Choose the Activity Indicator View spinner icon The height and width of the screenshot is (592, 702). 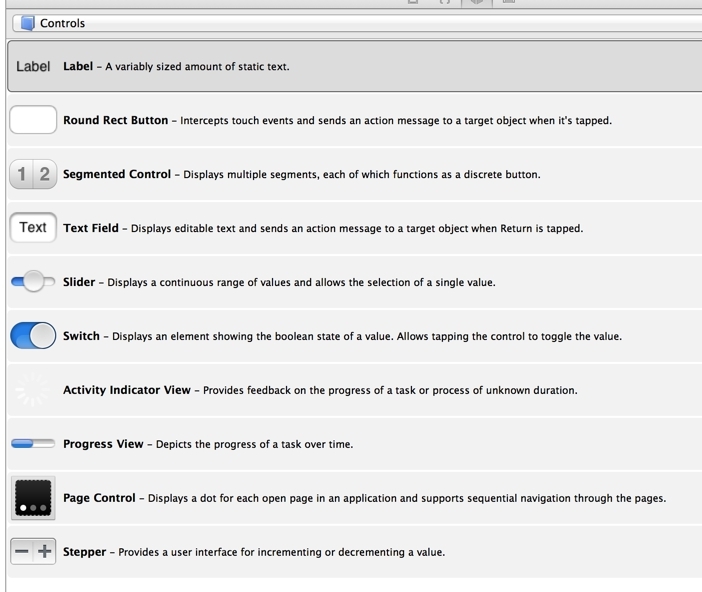coord(32,390)
